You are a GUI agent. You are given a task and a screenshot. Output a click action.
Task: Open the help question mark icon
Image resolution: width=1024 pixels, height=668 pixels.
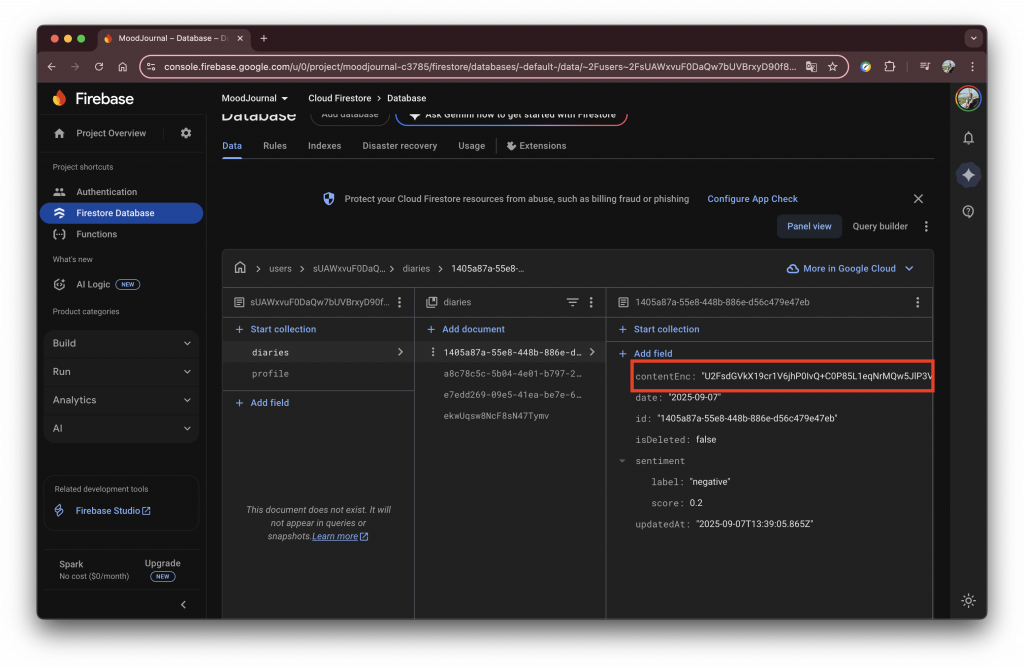pyautogui.click(x=968, y=212)
